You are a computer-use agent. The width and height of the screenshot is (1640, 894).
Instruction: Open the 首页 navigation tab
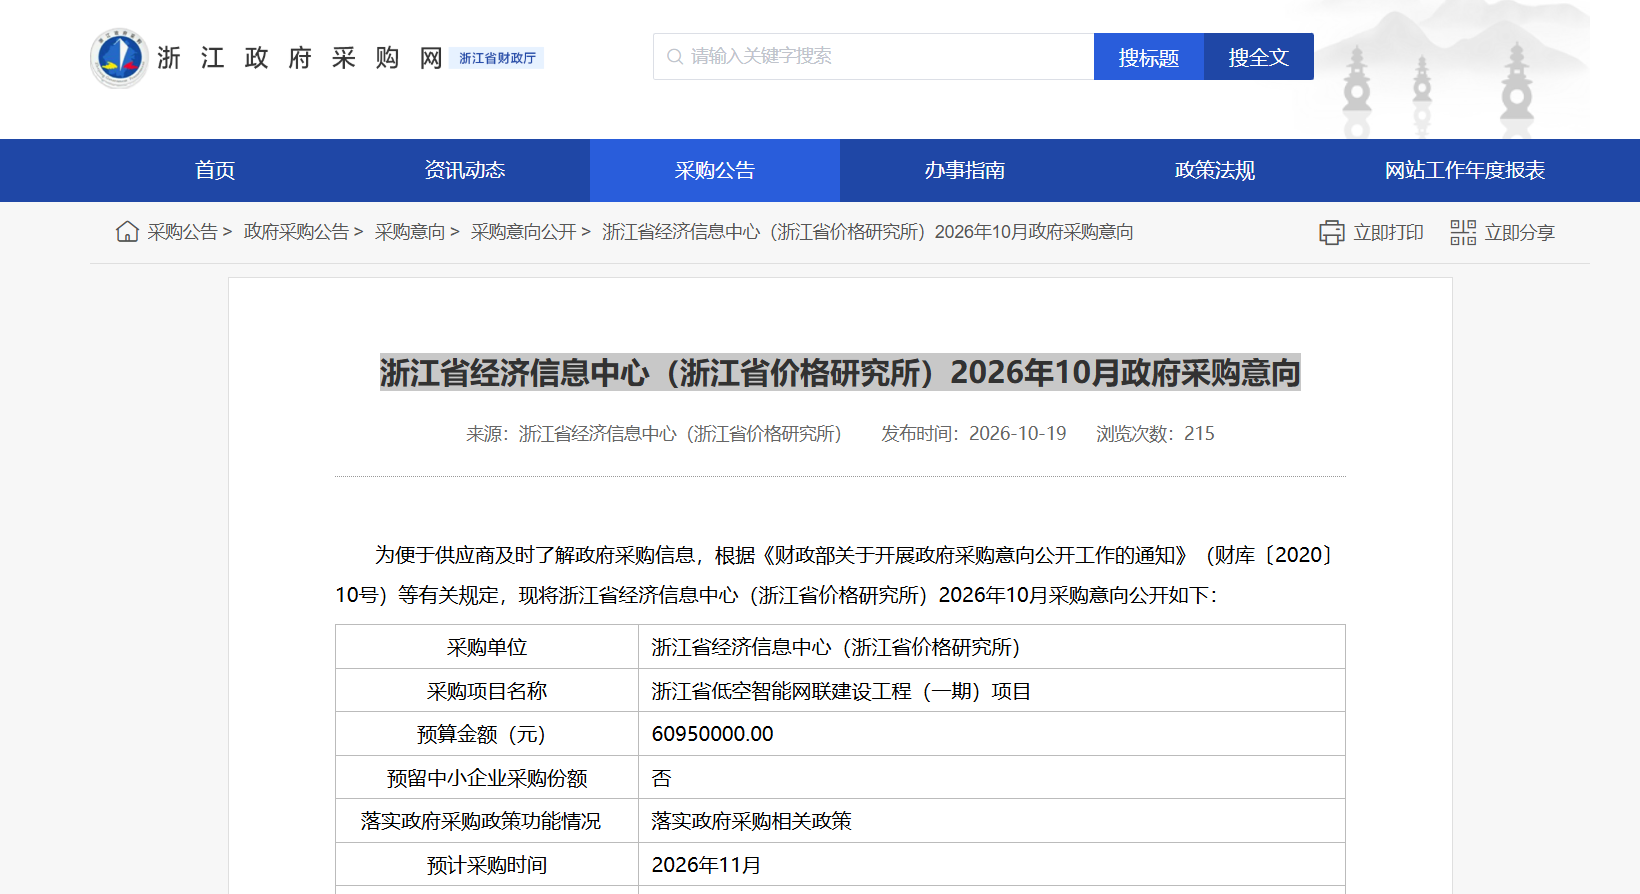(215, 170)
